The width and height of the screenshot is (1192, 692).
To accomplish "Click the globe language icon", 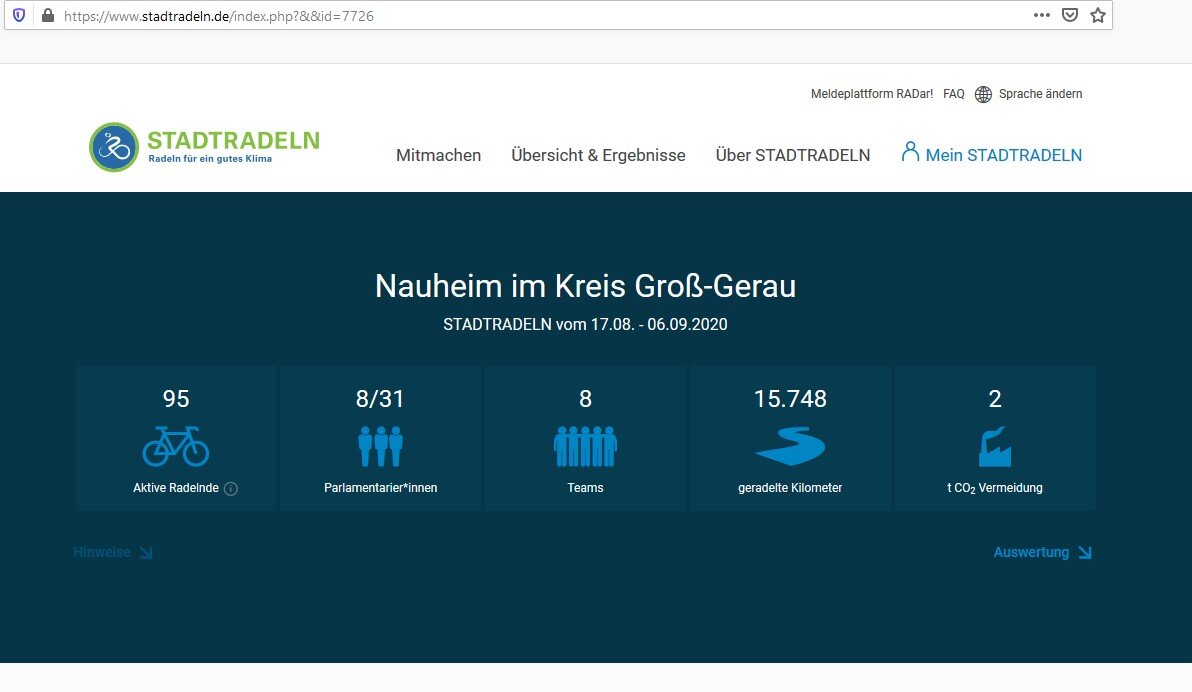I will pos(983,94).
